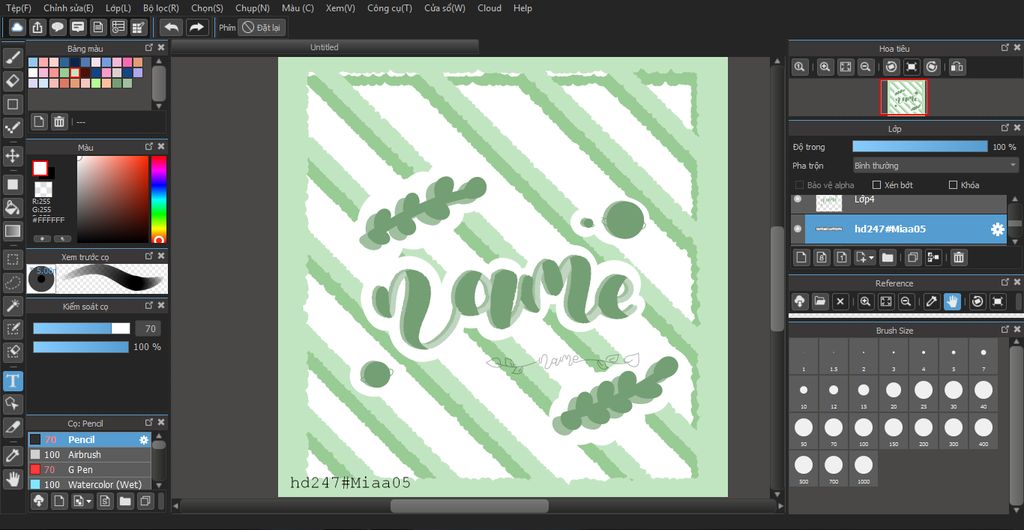Zoom out using the Hoa tiêu navigator
1024x530 pixels.
pos(865,67)
